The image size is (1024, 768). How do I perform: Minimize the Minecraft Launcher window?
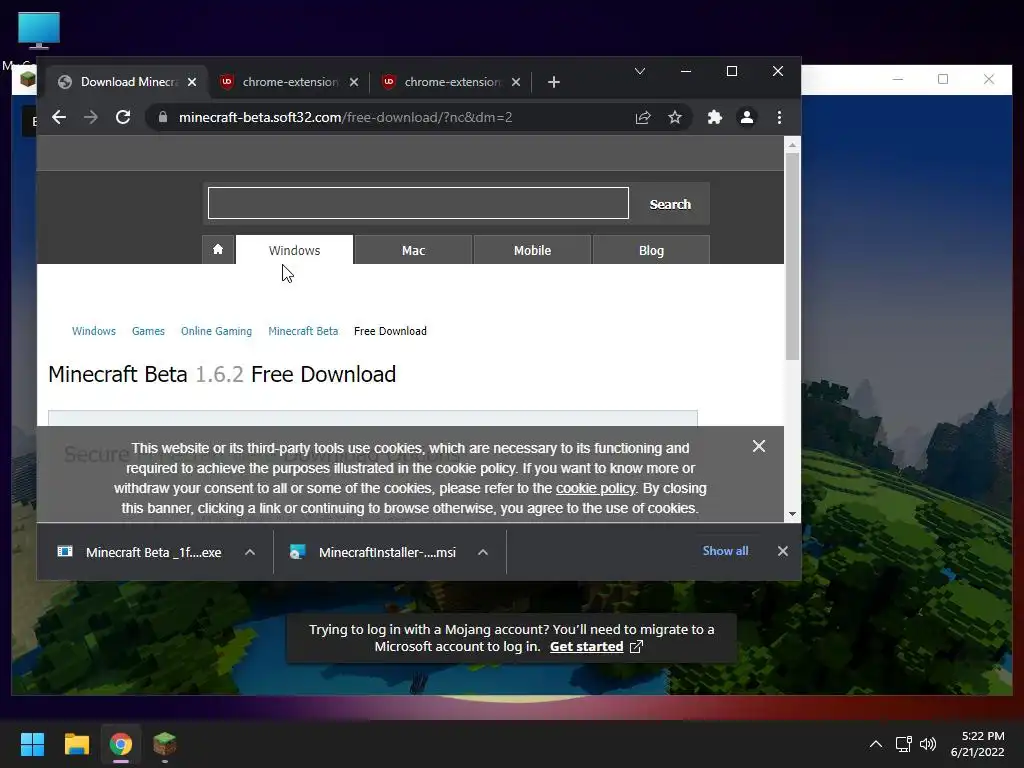click(x=898, y=79)
